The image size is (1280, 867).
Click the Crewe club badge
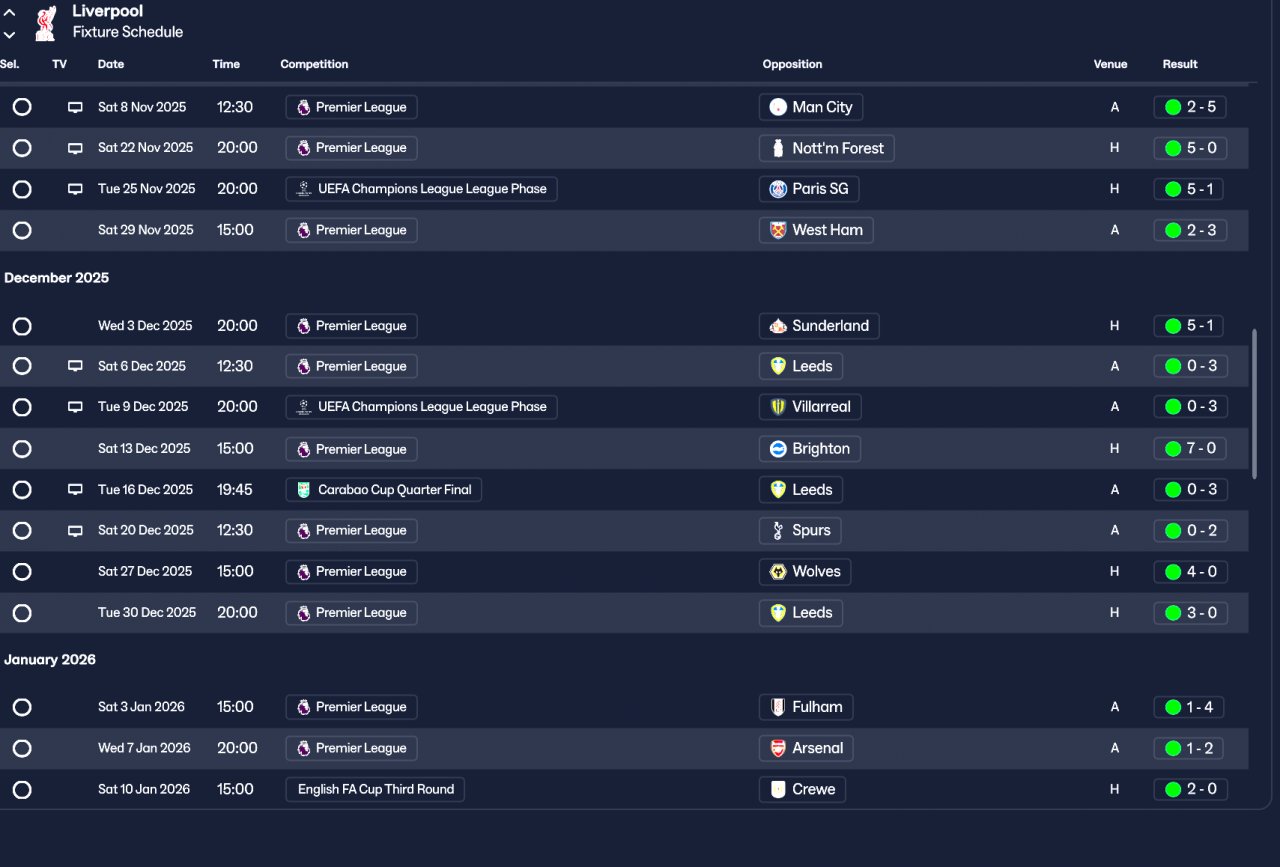tap(778, 789)
